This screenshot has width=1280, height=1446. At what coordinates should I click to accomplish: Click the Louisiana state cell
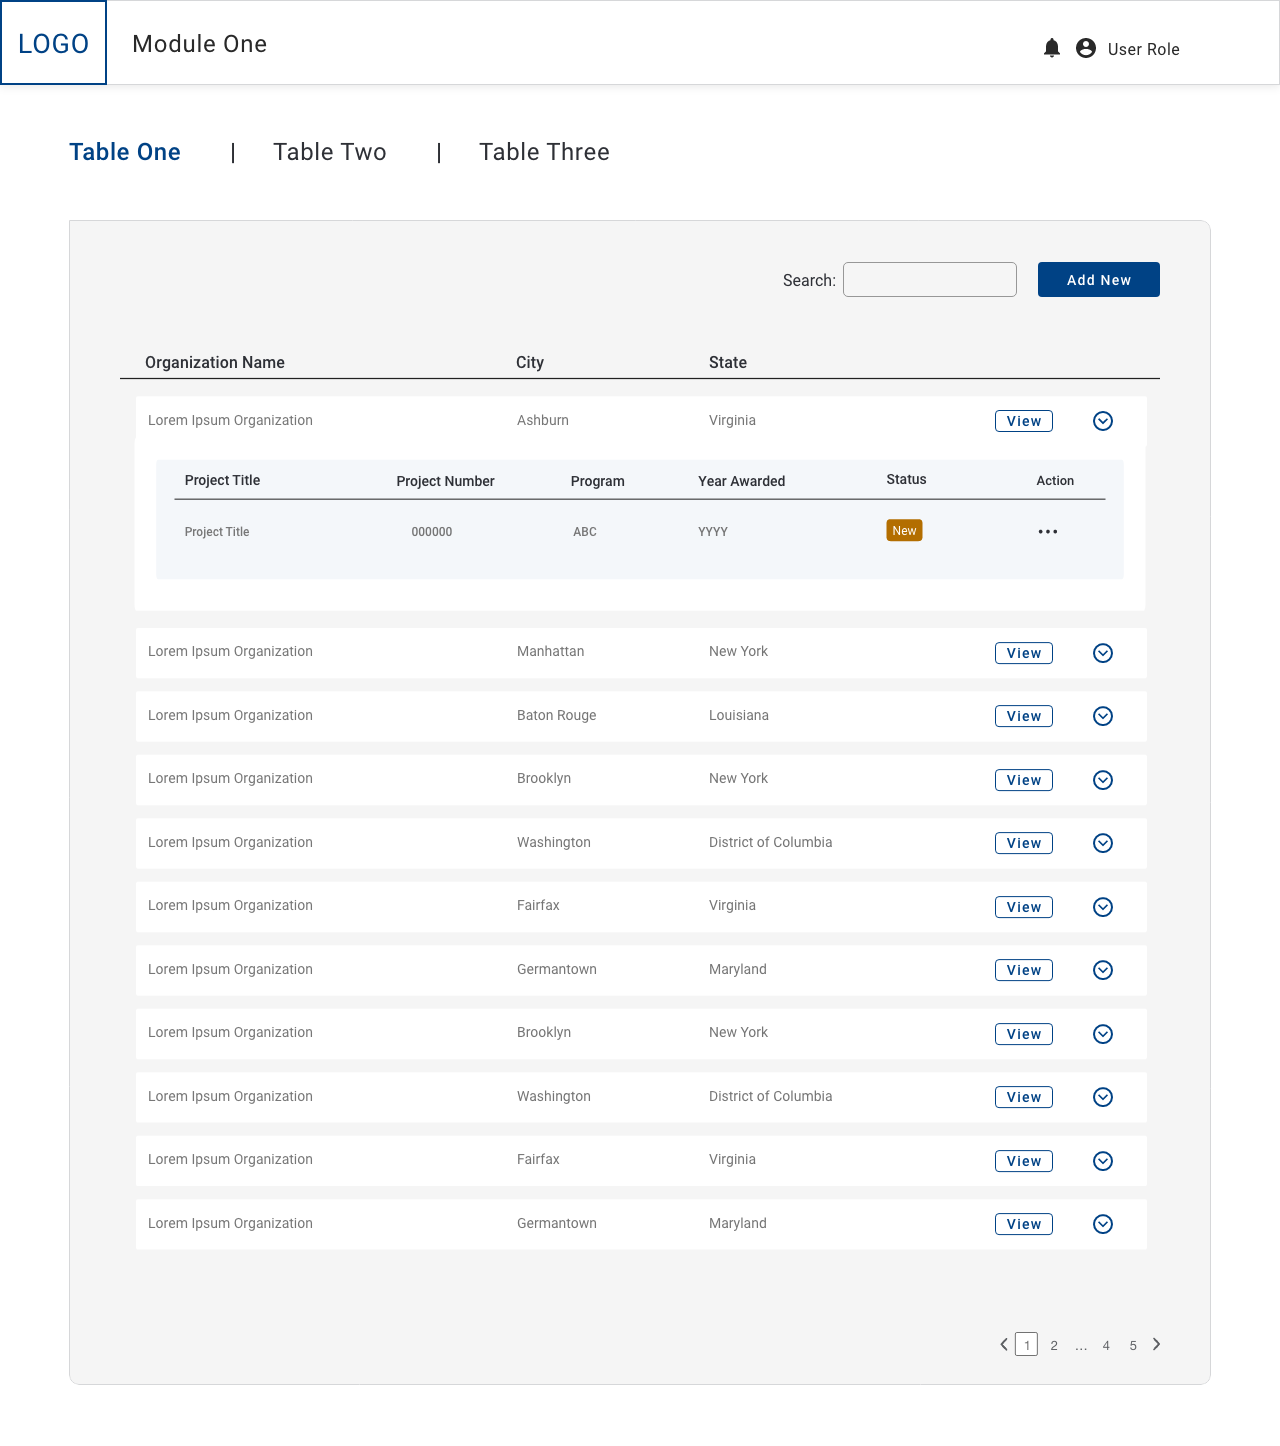739,715
